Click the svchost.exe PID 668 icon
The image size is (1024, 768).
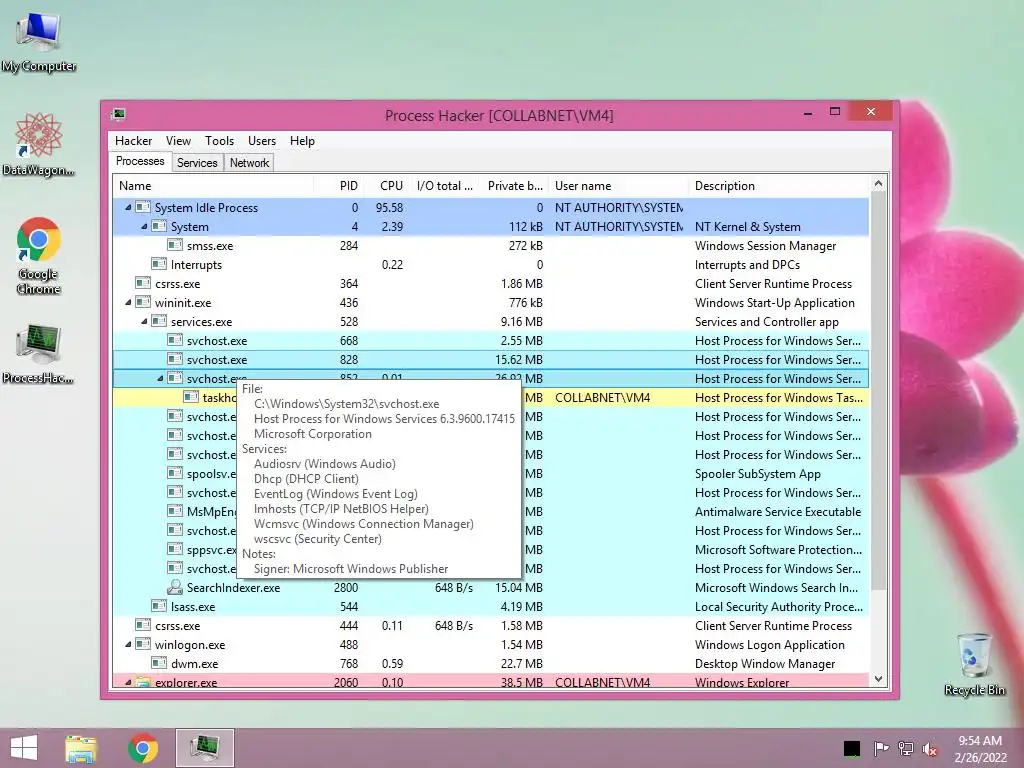pos(175,340)
